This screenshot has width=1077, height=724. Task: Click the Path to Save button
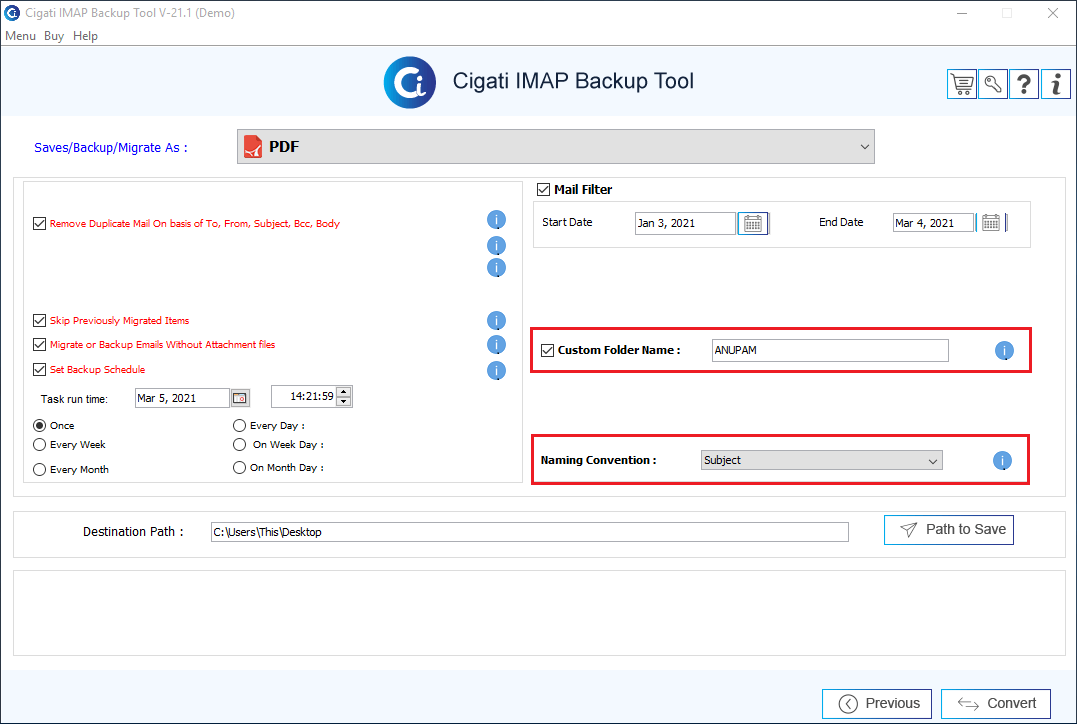pyautogui.click(x=949, y=530)
